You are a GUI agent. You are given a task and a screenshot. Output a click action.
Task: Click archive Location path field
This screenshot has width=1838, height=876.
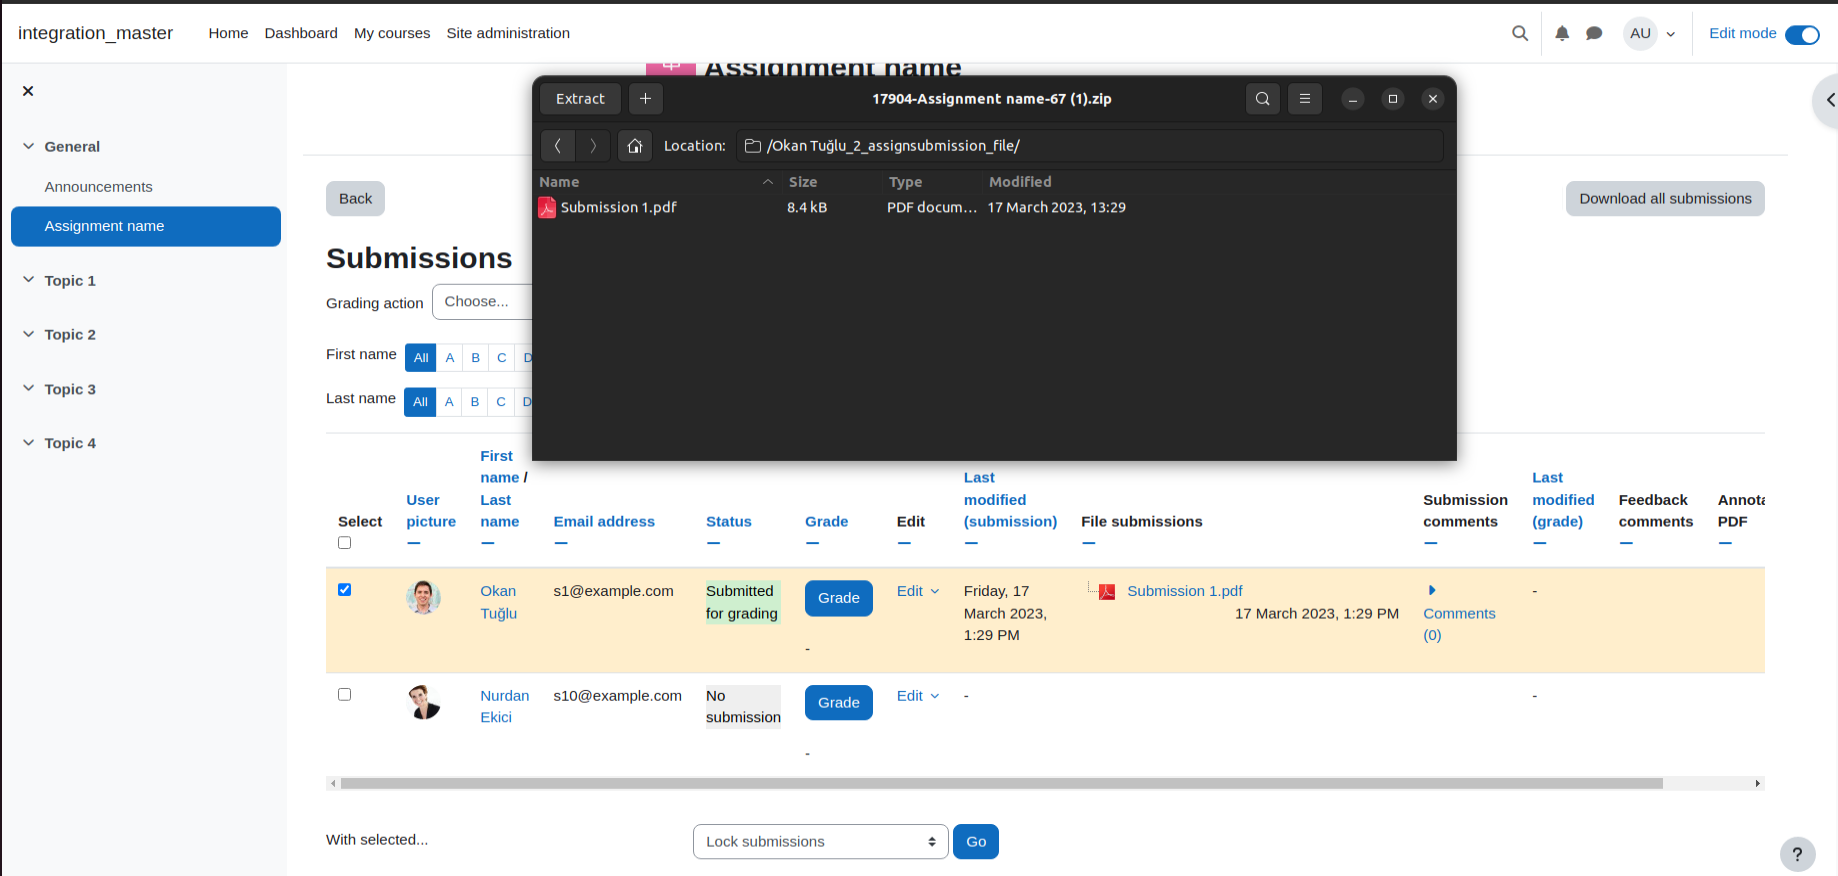[x=1089, y=146]
